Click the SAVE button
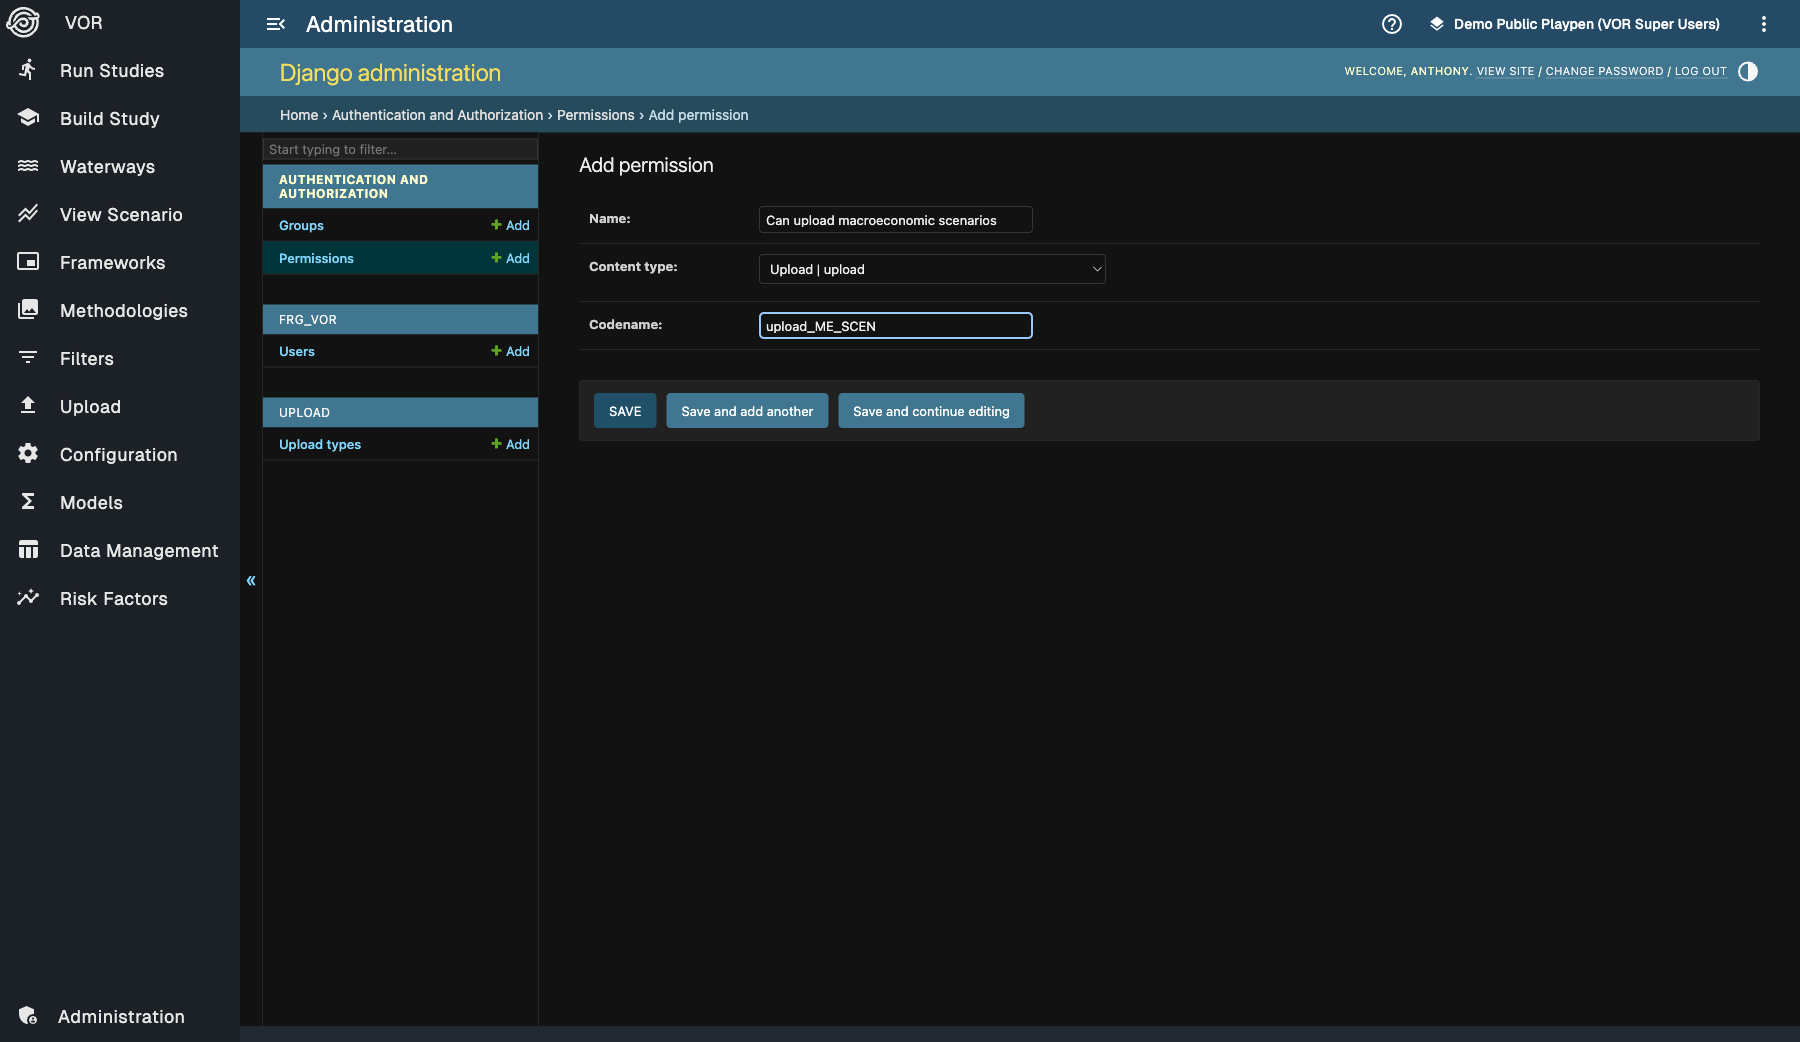 pyautogui.click(x=625, y=411)
